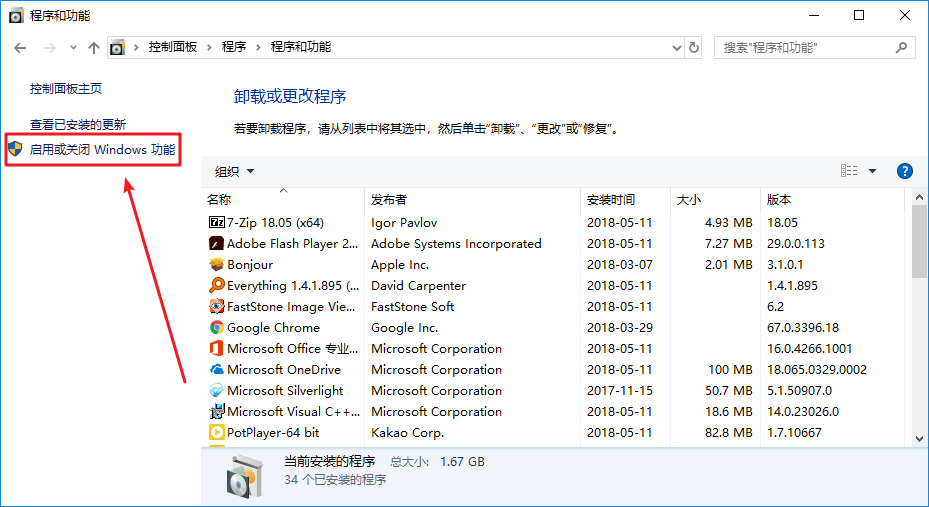Open the 组织 dropdown menu
The width and height of the screenshot is (929, 507).
coord(235,171)
